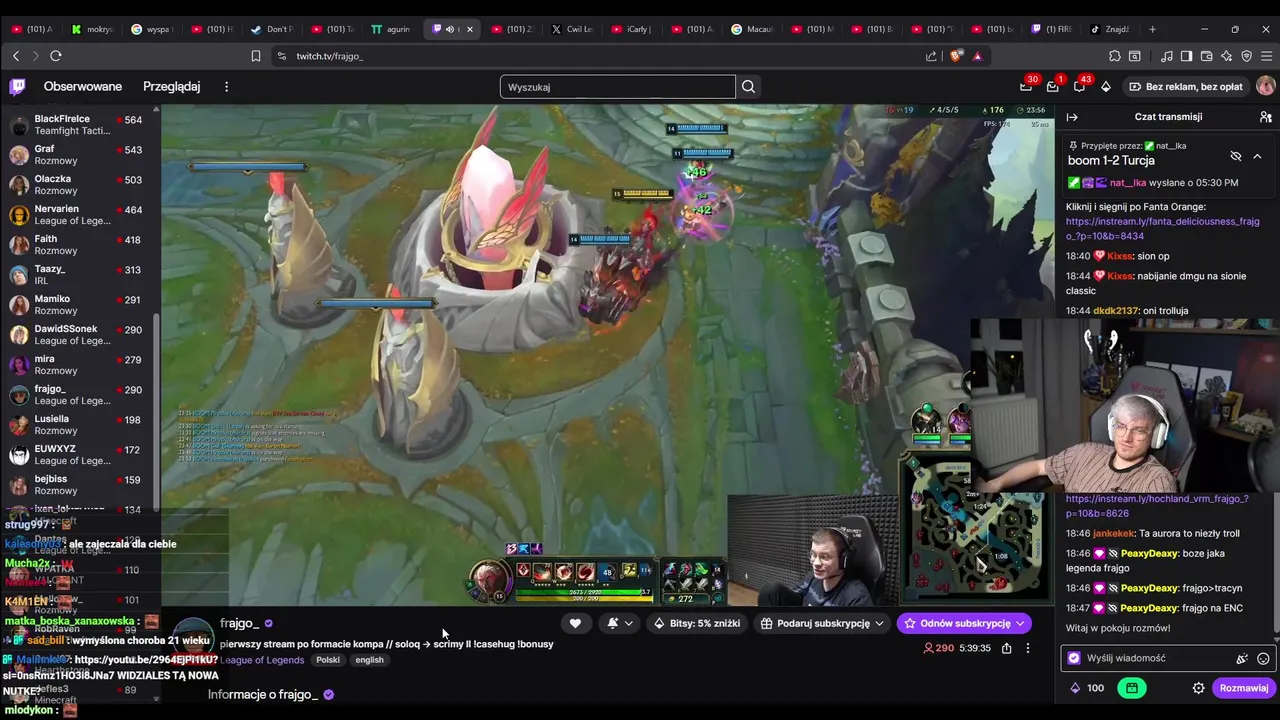Open stream options three-dot menu
The height and width of the screenshot is (720, 1280).
click(x=1027, y=648)
